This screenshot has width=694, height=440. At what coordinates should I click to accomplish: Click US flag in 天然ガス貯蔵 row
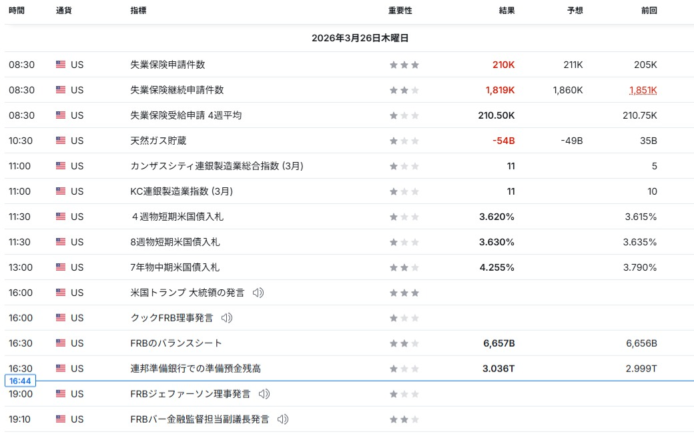(61, 141)
